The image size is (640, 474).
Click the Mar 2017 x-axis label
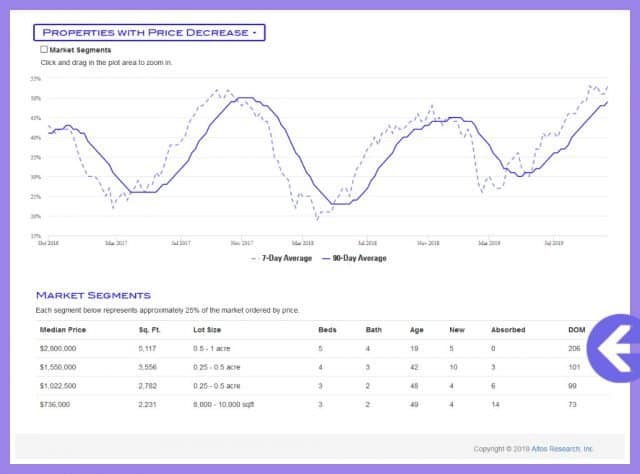[116, 243]
